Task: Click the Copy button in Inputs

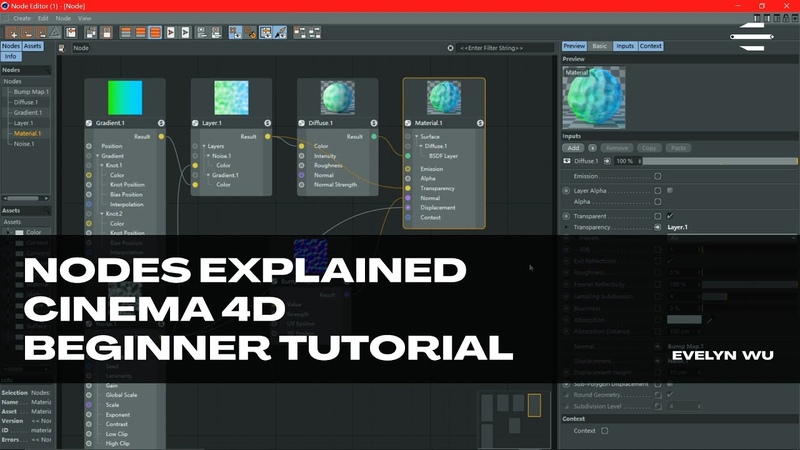Action: click(x=648, y=148)
